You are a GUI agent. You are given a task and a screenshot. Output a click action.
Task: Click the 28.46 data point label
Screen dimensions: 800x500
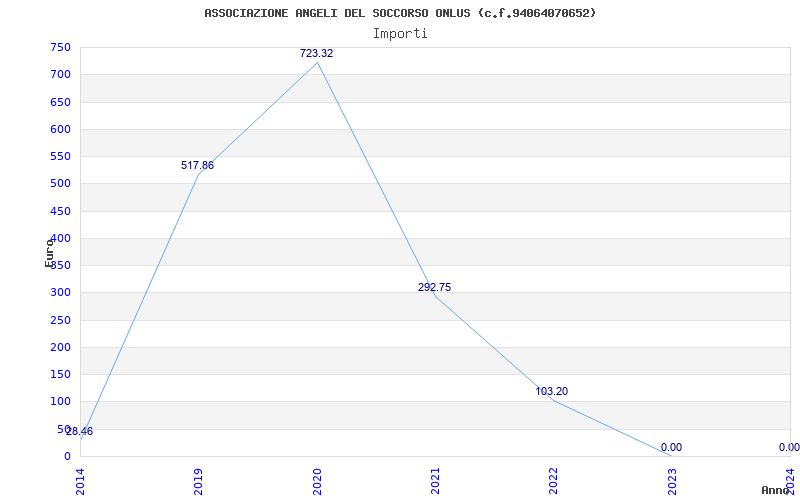[80, 431]
